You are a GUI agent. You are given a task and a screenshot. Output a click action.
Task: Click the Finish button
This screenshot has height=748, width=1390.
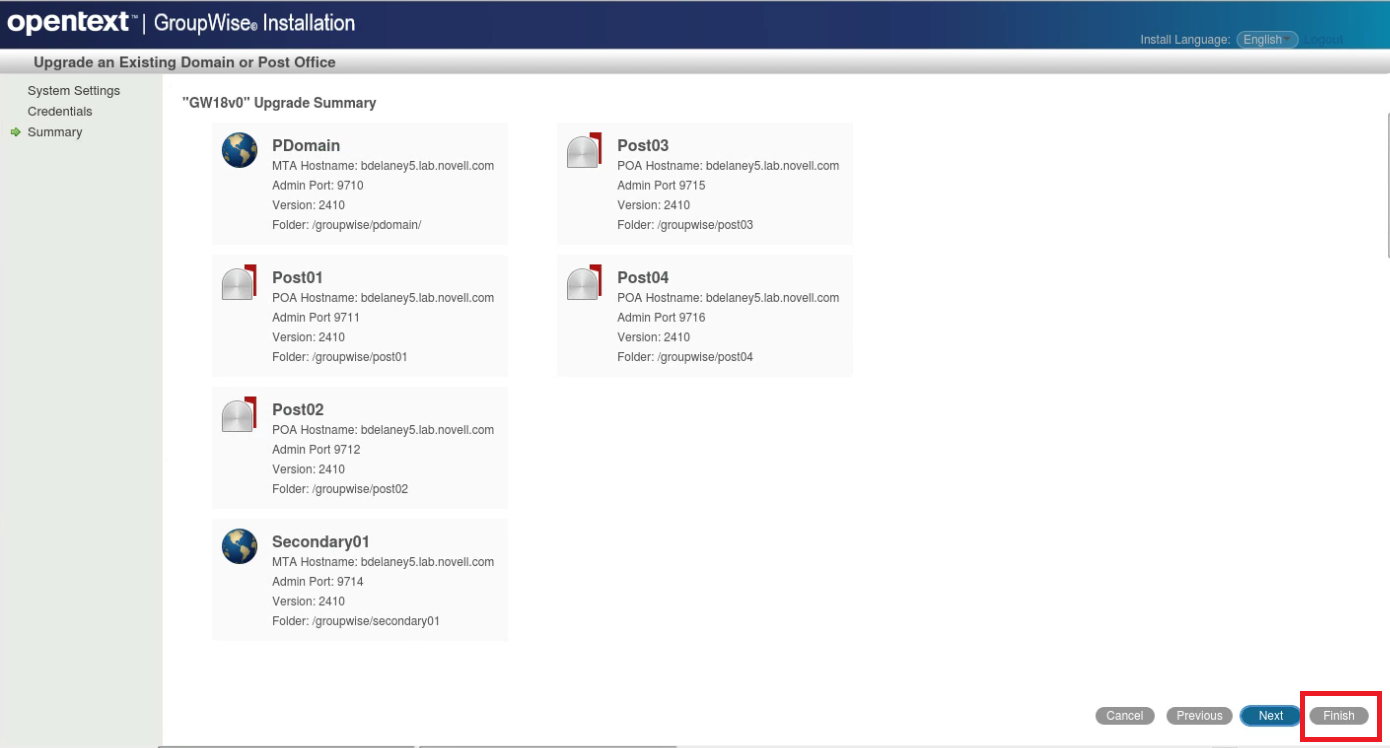[x=1338, y=715]
